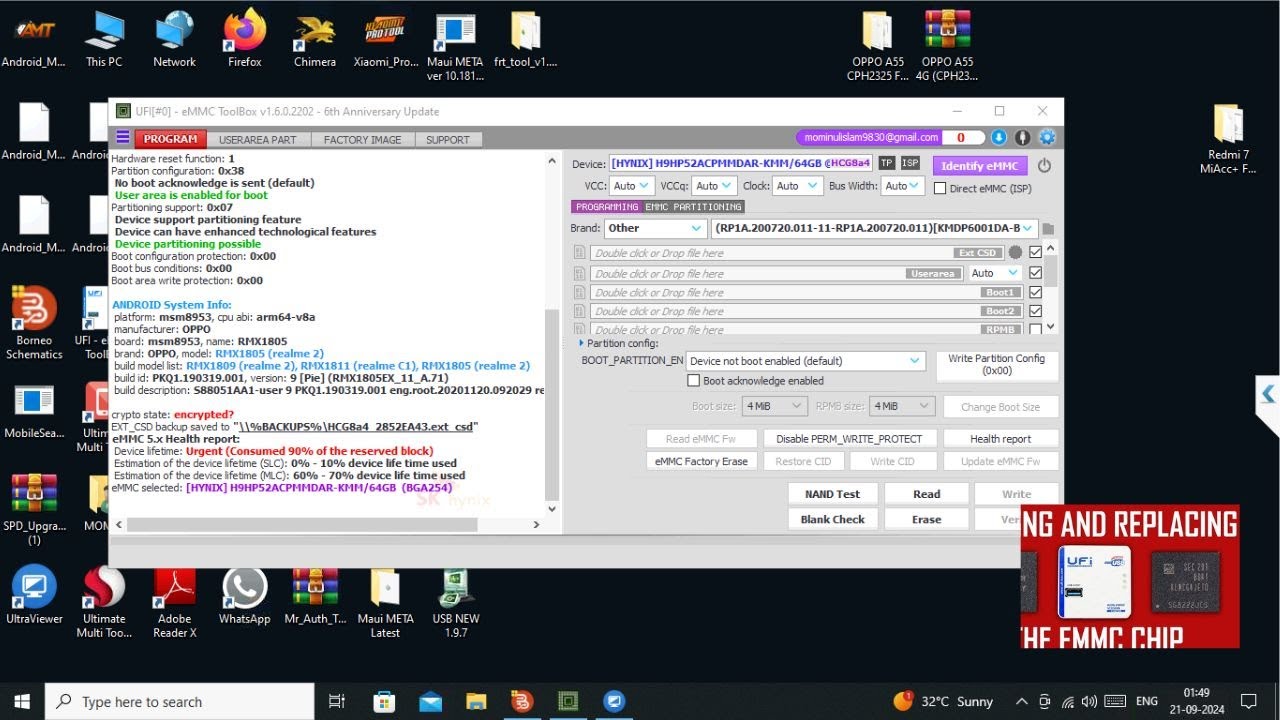Click the blue download updates icon
The image size is (1280, 720).
[999, 138]
